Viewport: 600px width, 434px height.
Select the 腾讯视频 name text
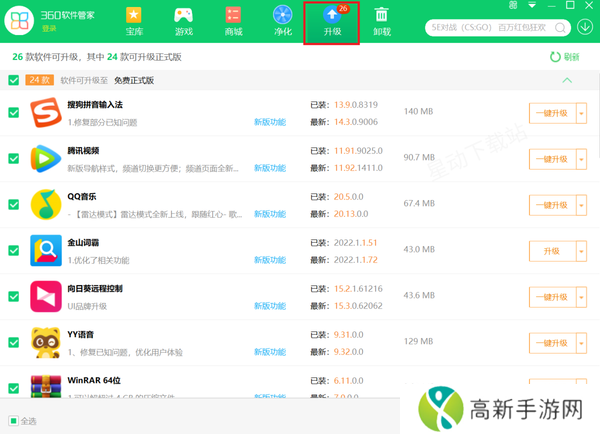click(83, 150)
